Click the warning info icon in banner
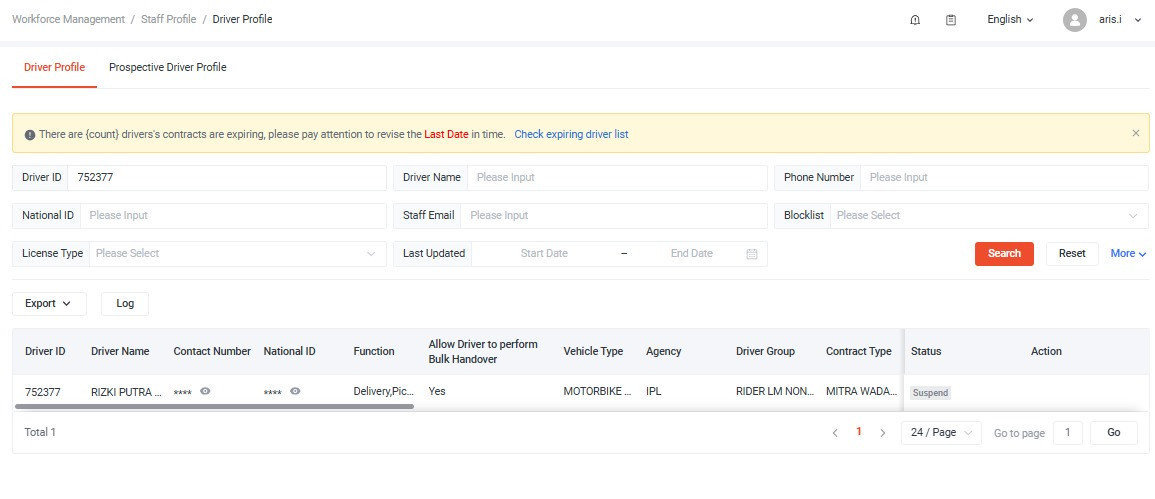This screenshot has width=1155, height=499. click(30, 134)
